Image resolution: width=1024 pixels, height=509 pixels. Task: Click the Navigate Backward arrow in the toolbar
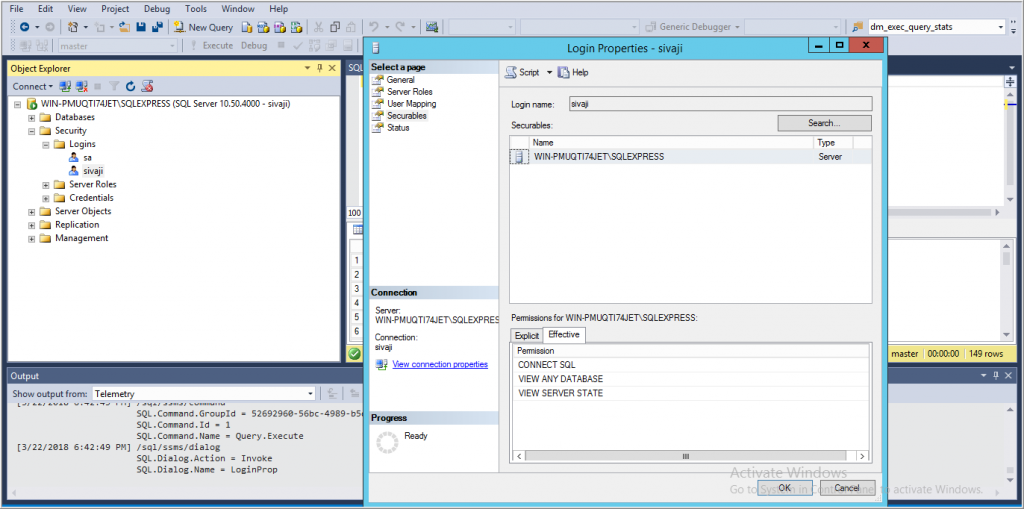click(24, 27)
